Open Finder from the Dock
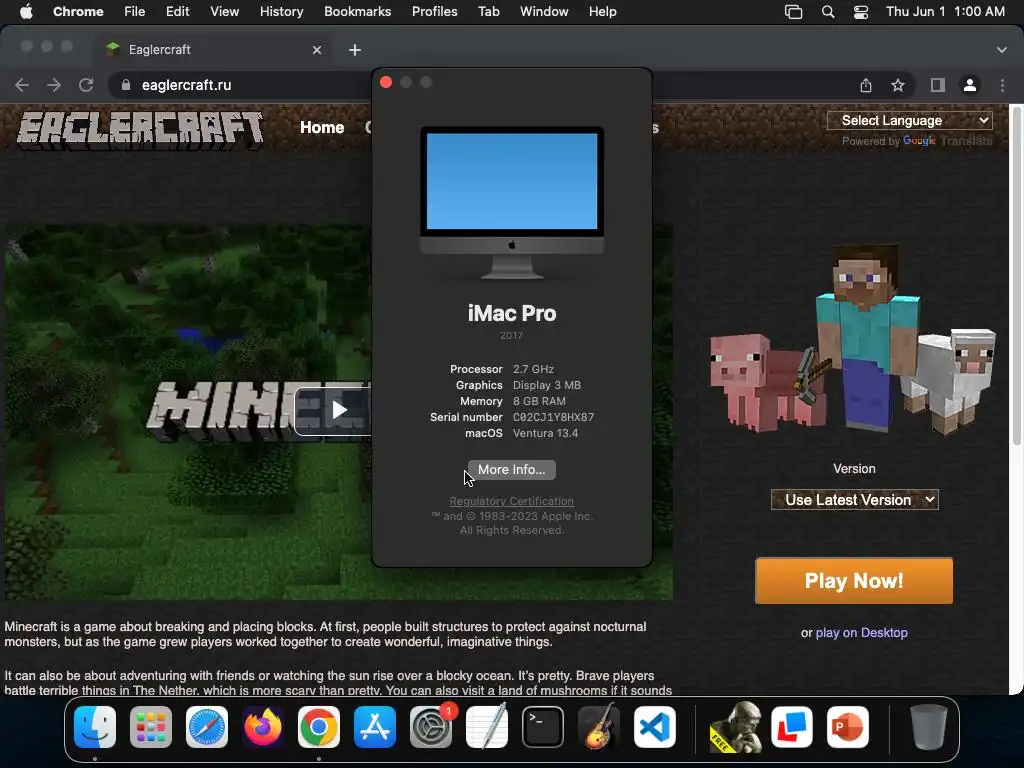This screenshot has height=768, width=1024. (x=95, y=727)
